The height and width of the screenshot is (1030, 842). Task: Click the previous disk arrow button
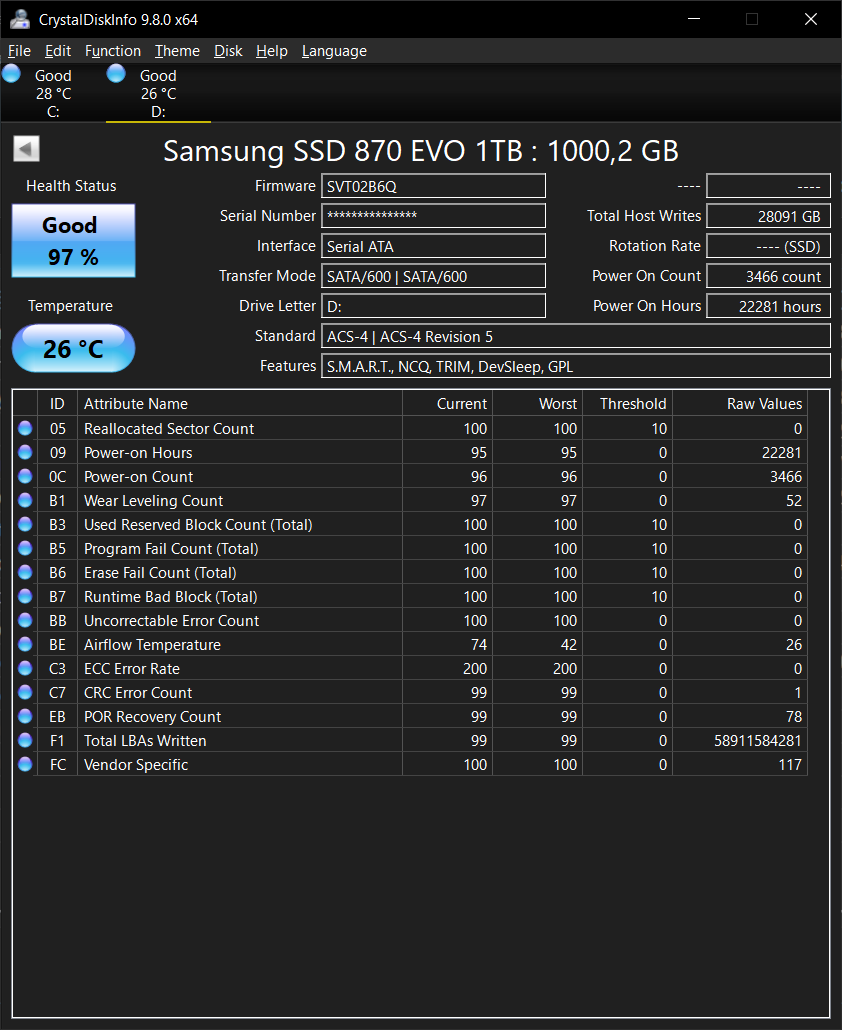tap(26, 148)
